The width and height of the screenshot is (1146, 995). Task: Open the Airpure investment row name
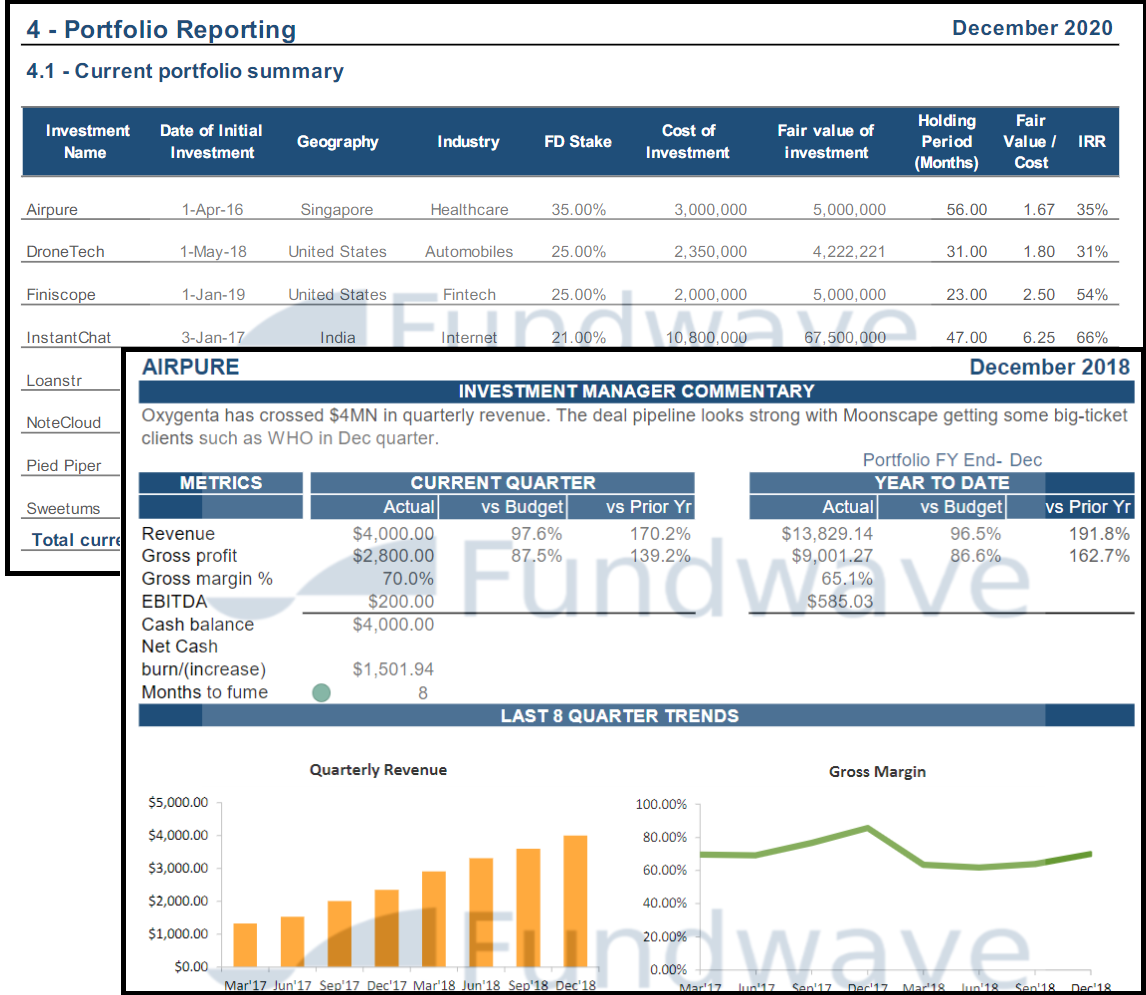pos(52,210)
